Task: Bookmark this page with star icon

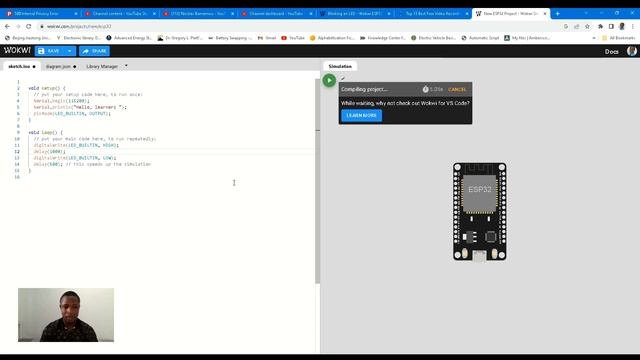Action: 587,26
